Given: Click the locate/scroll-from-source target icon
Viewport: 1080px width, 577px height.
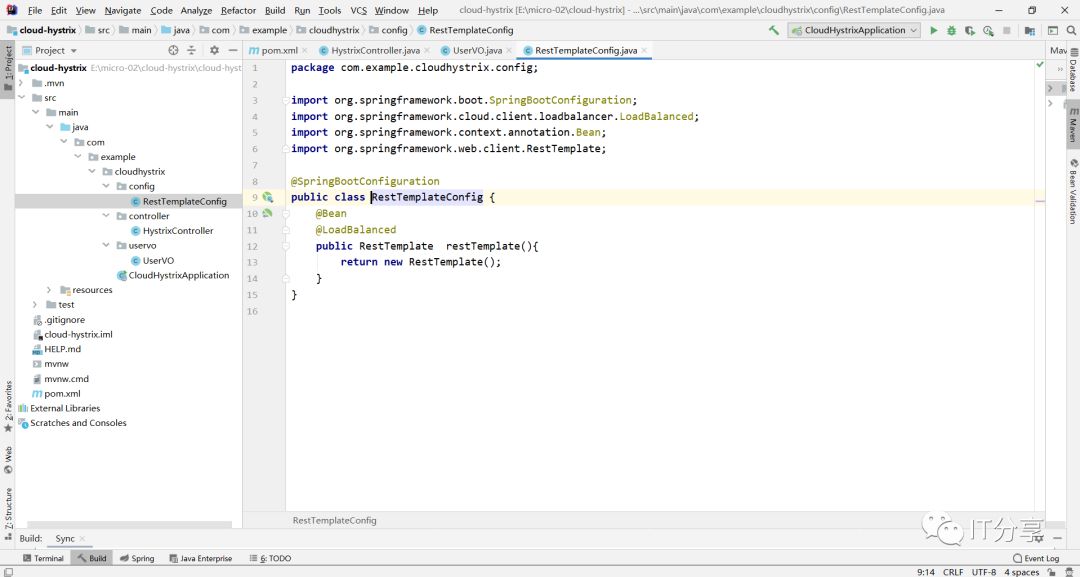Looking at the screenshot, I should (x=173, y=50).
